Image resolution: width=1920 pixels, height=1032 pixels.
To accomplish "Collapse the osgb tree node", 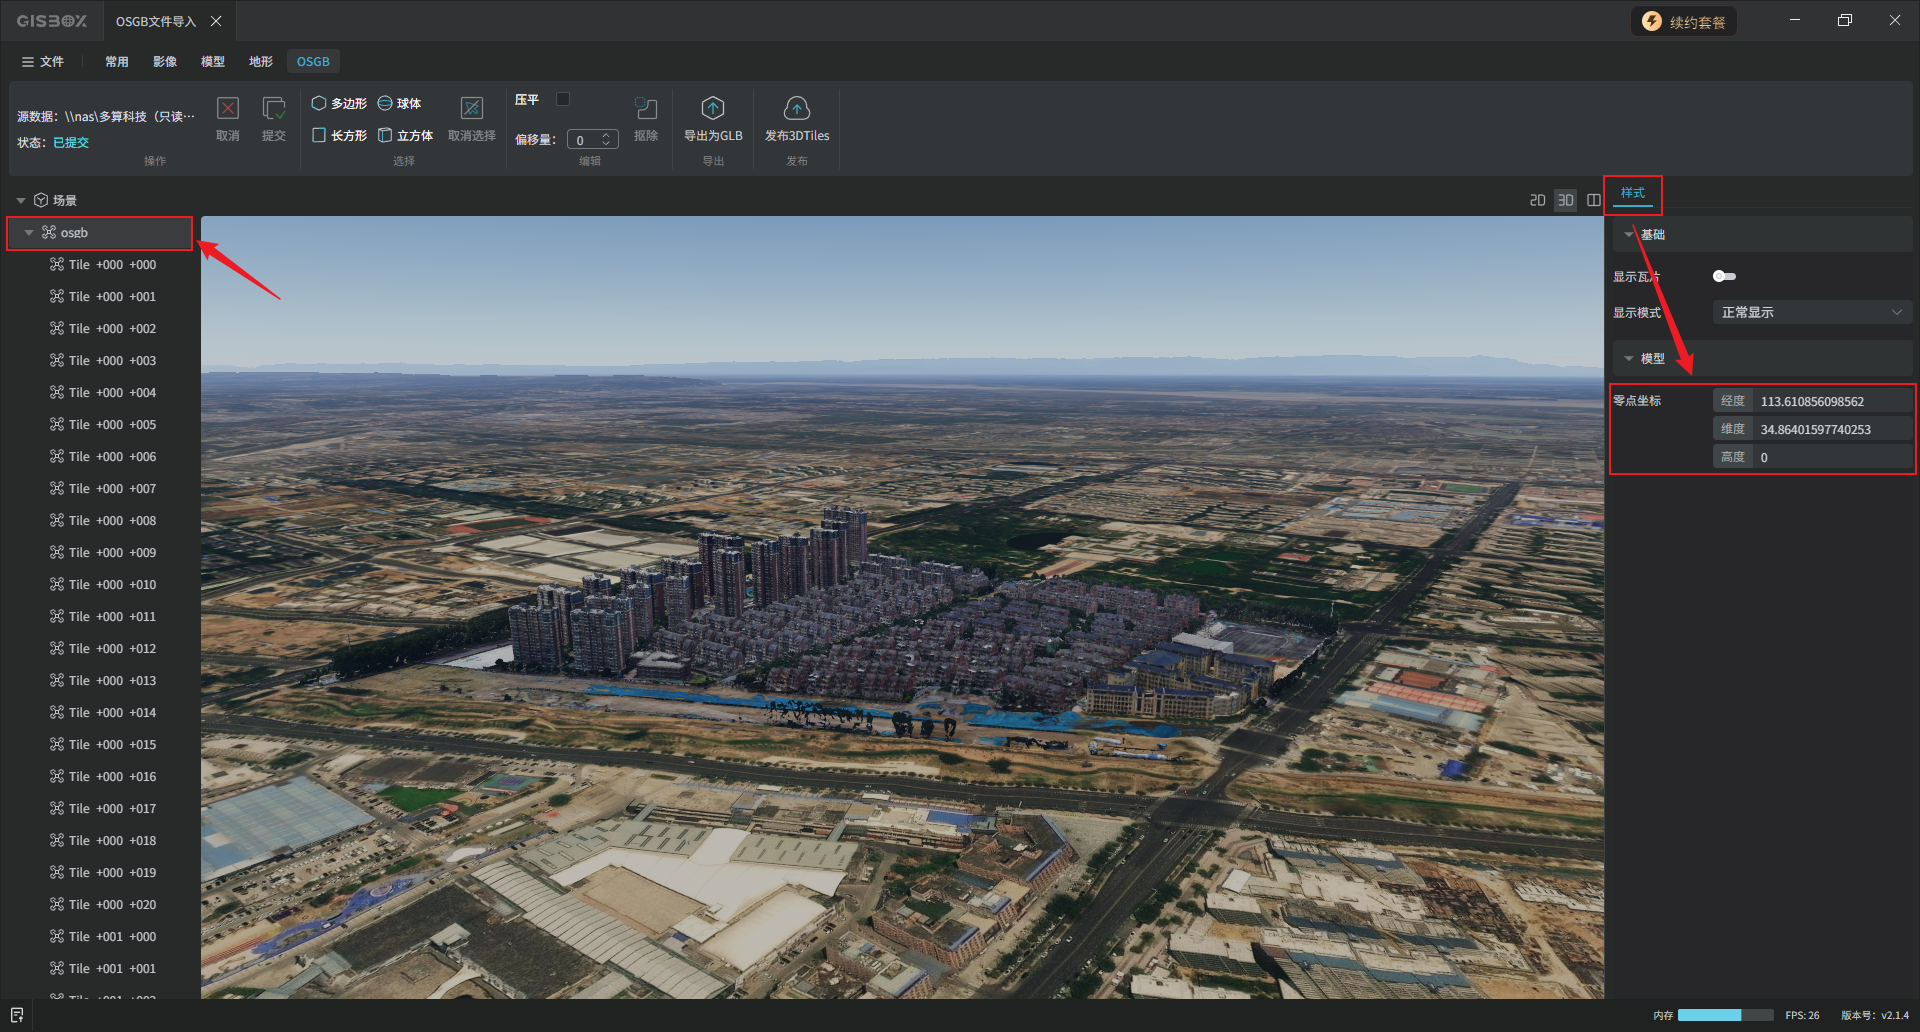I will [x=29, y=233].
